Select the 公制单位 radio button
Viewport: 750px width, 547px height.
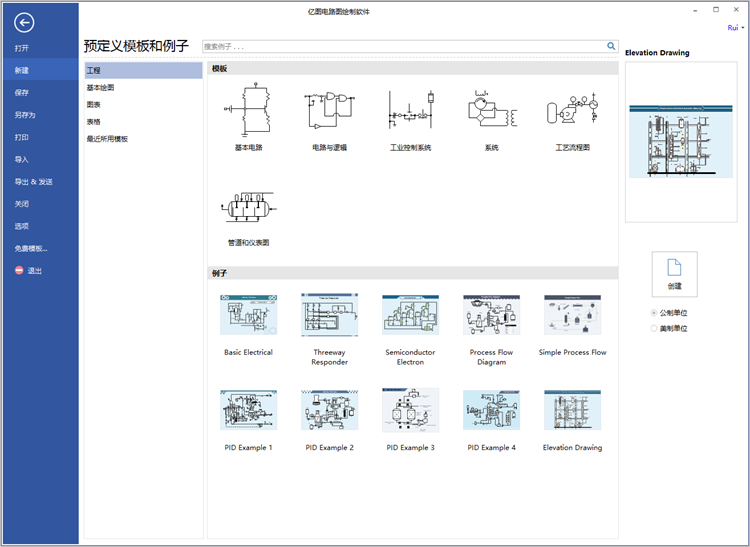(654, 313)
